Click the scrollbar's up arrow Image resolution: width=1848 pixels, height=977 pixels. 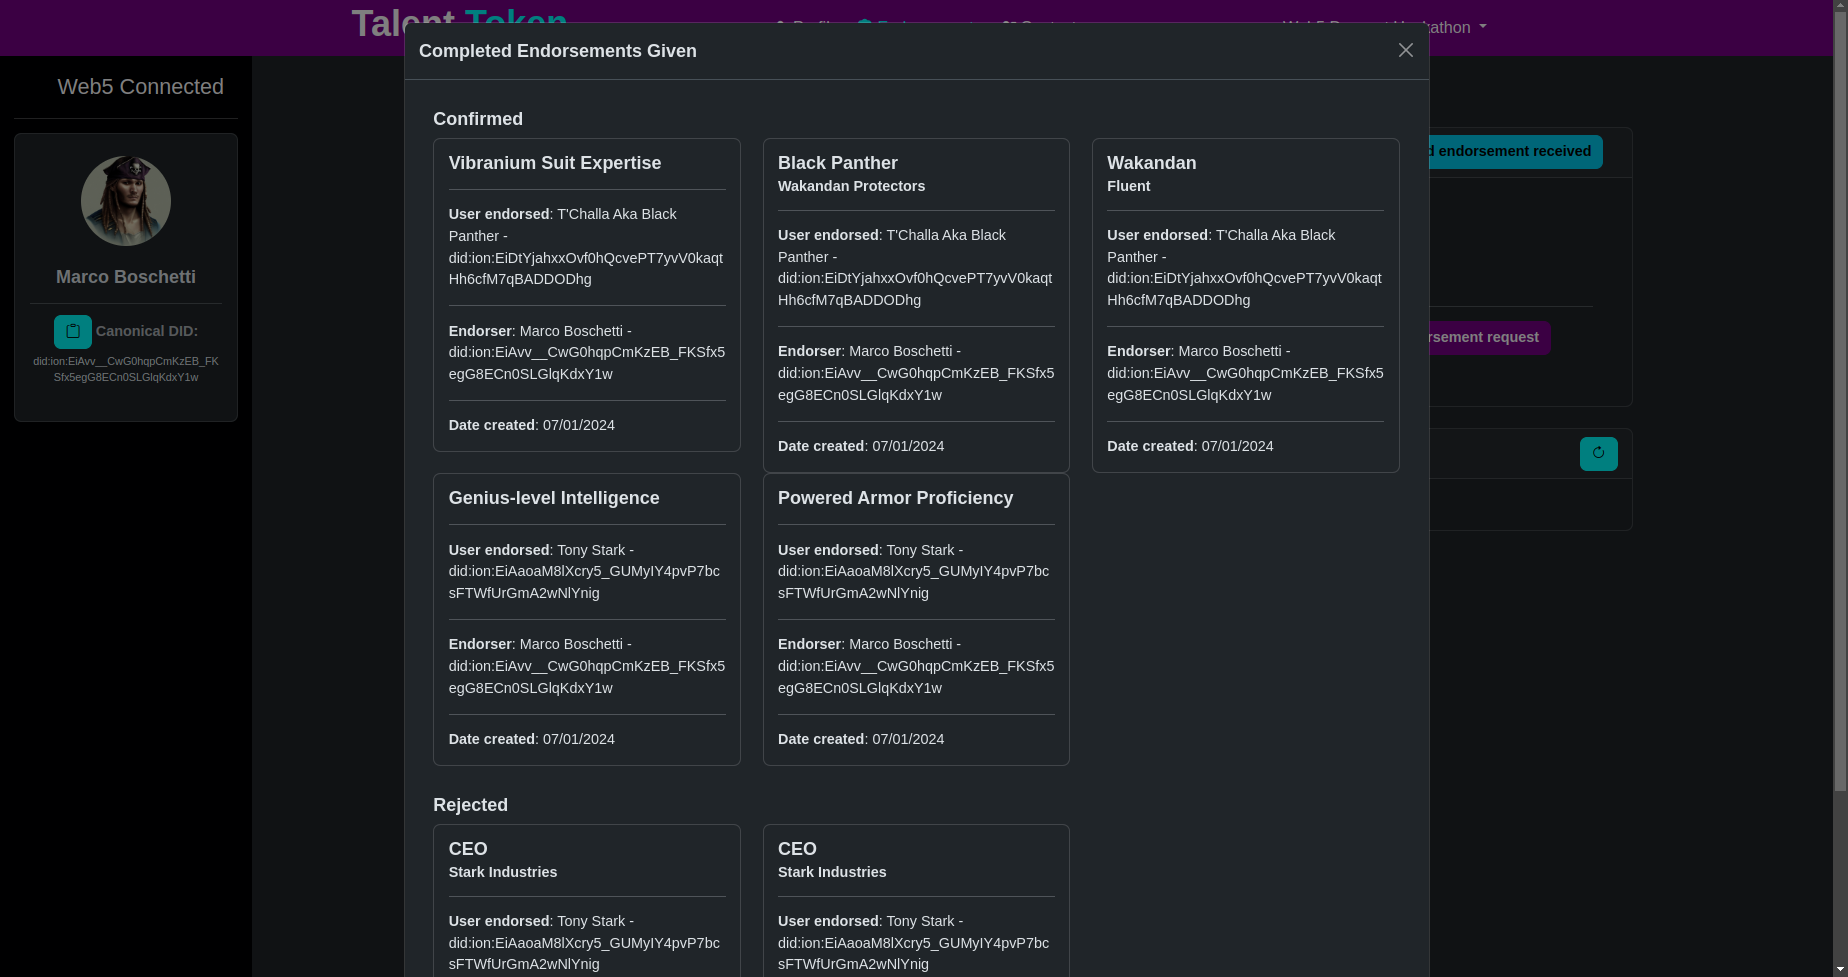[x=1840, y=7]
